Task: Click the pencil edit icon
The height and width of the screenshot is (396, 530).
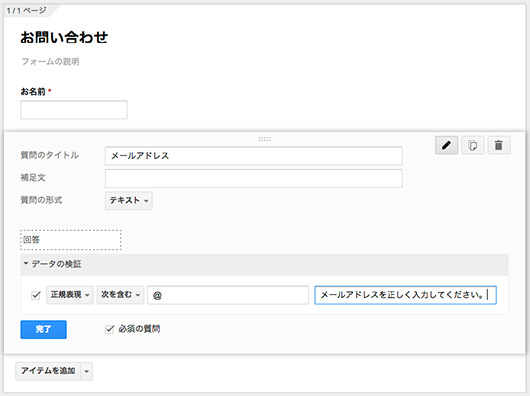Action: pyautogui.click(x=447, y=145)
